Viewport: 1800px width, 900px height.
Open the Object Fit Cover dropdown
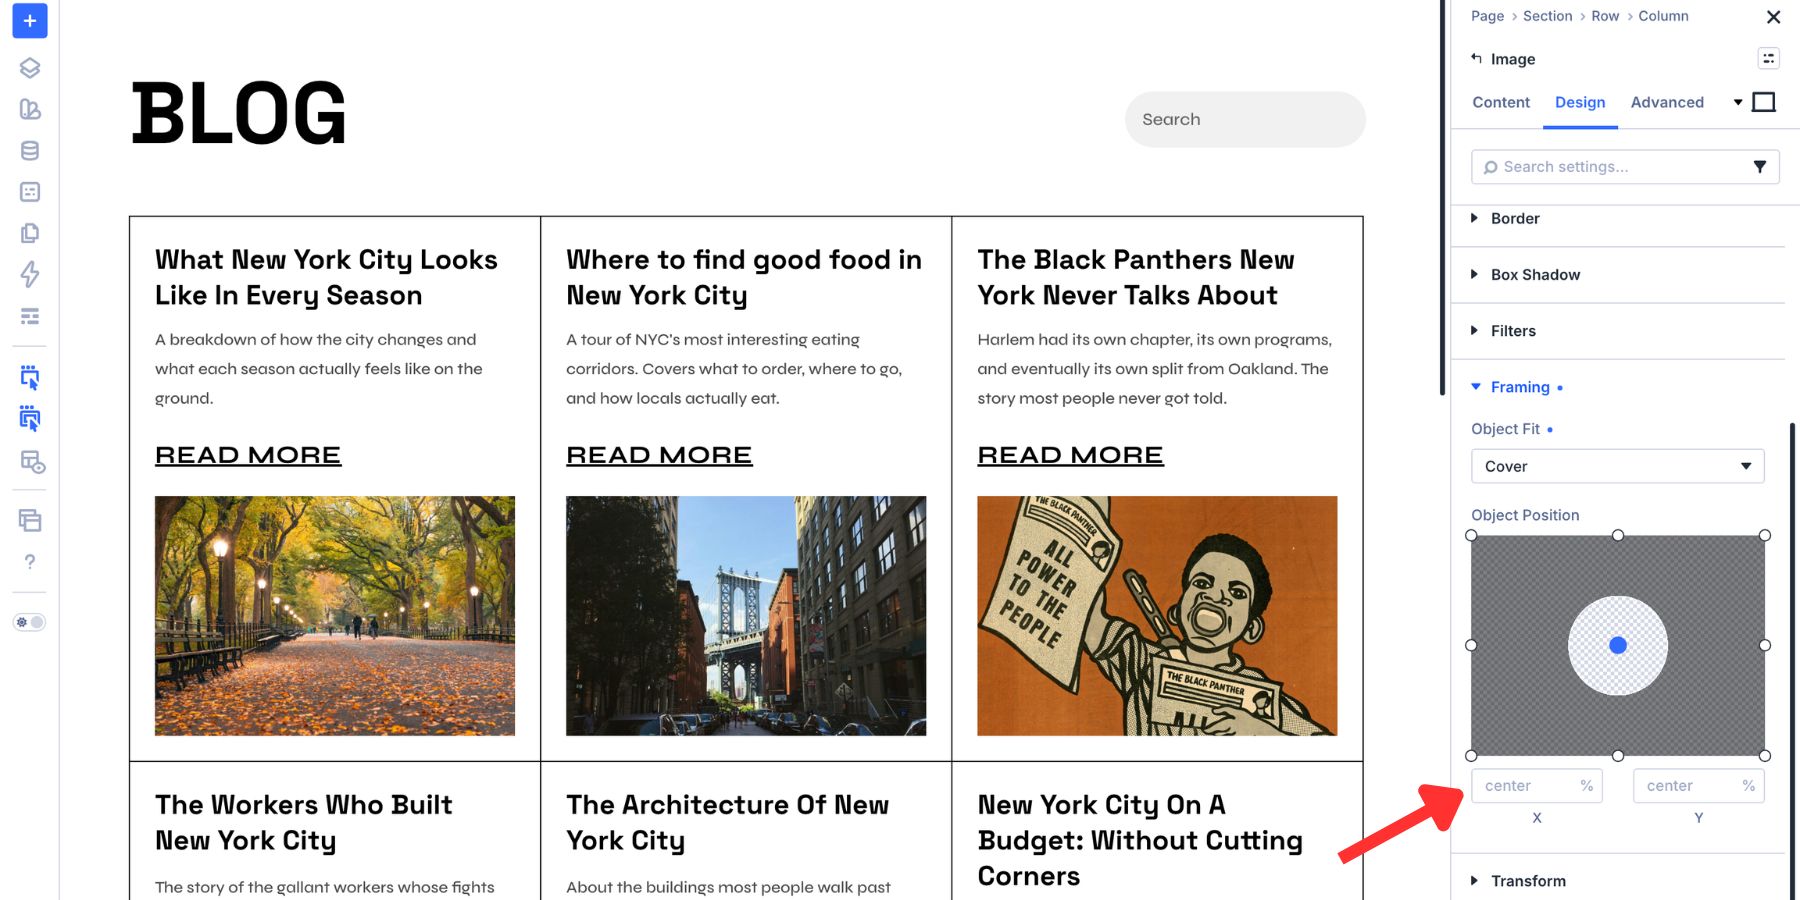[x=1617, y=466]
